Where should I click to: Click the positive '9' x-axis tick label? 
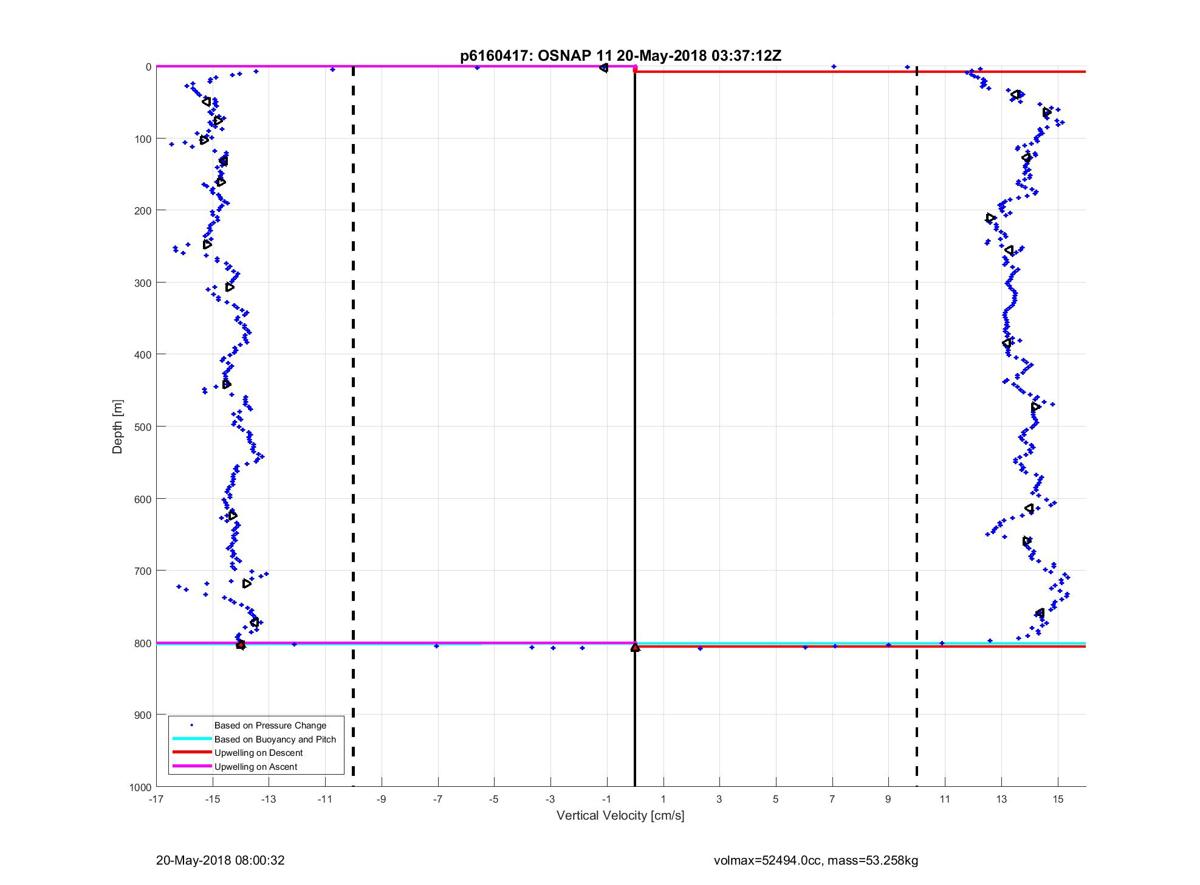(x=888, y=799)
